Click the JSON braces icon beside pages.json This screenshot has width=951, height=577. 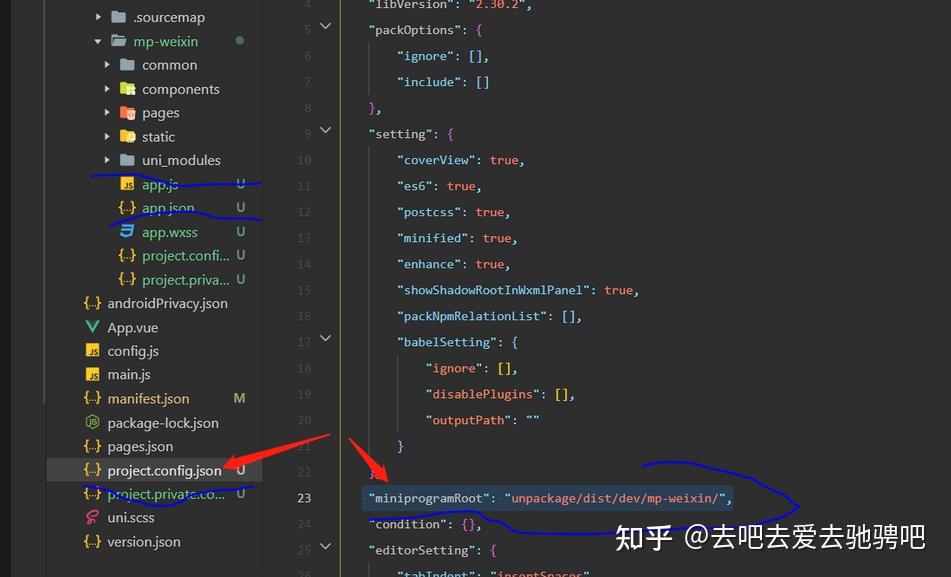[x=93, y=446]
